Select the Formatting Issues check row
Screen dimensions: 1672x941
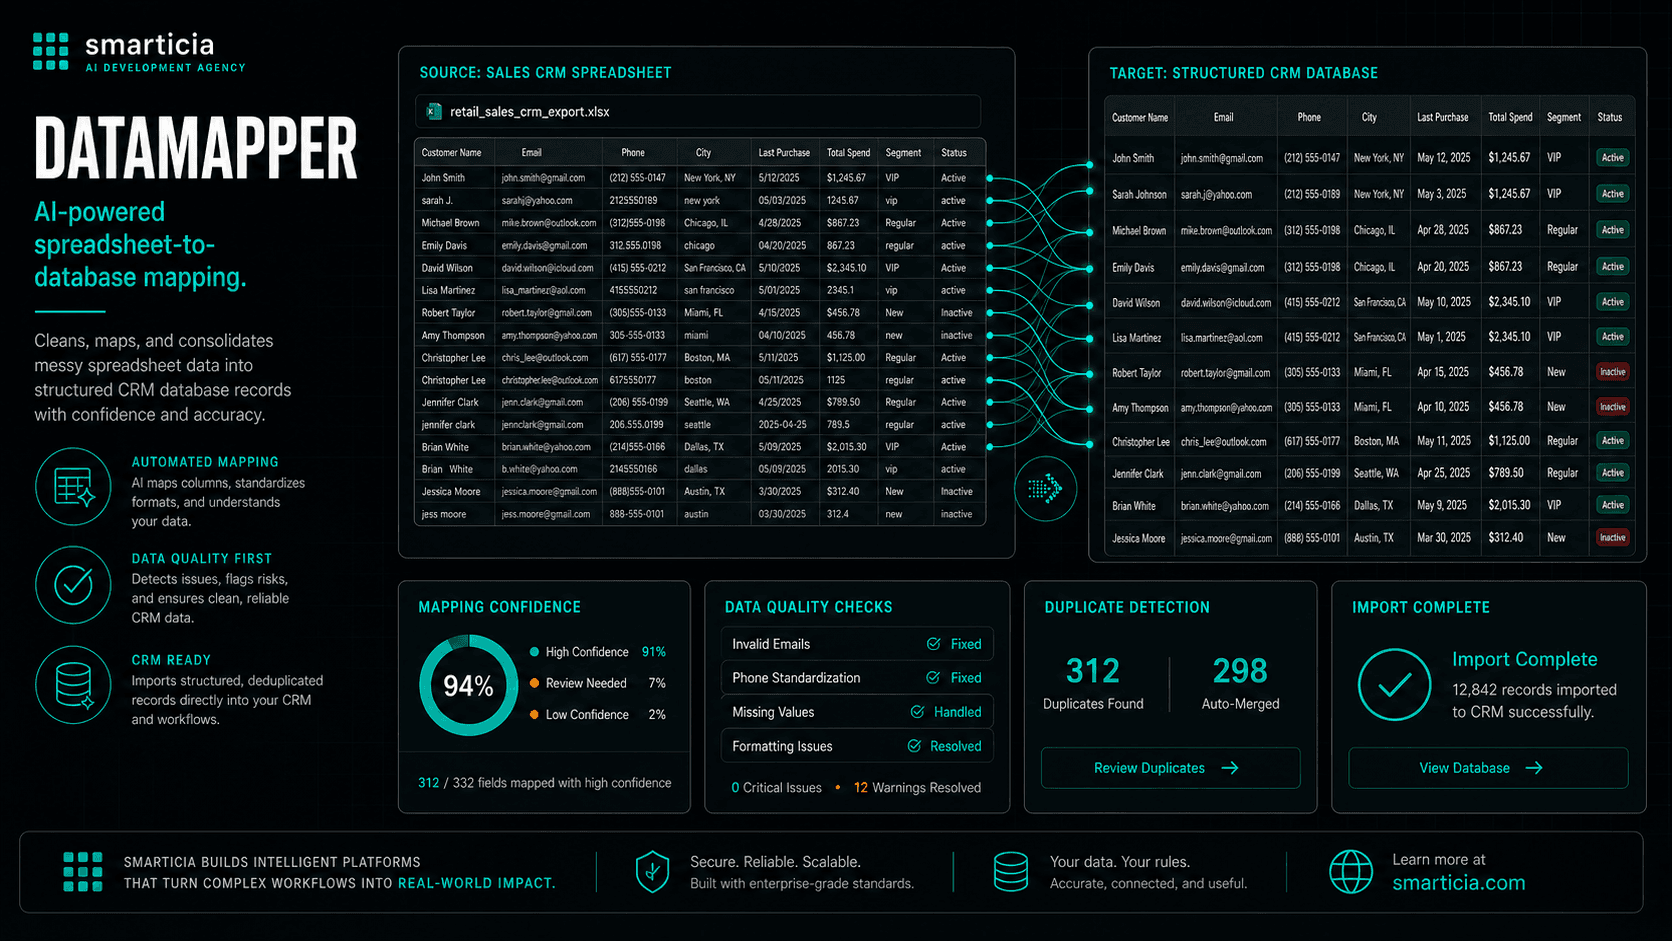857,746
